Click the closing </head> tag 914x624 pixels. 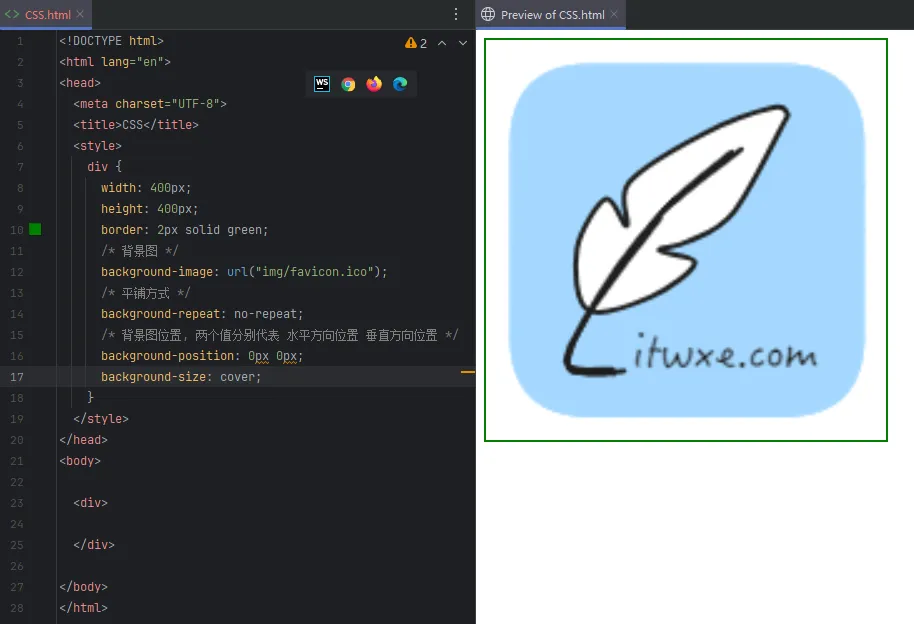[83, 440]
